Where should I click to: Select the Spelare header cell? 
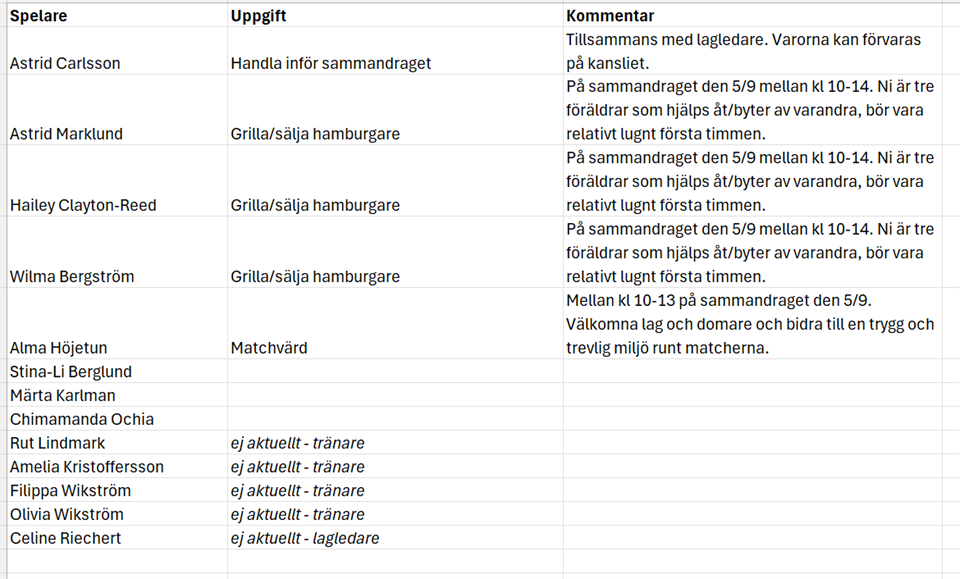(117, 15)
